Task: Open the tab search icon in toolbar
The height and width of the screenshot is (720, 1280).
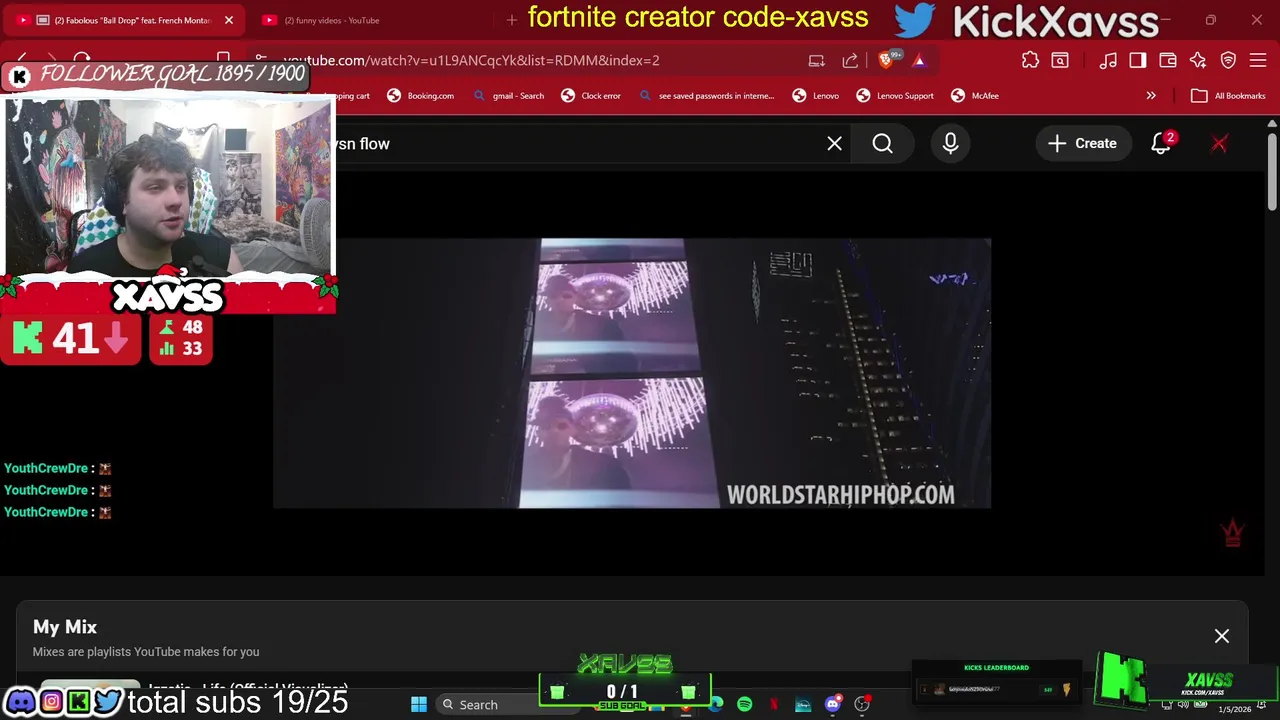Action: [1060, 61]
